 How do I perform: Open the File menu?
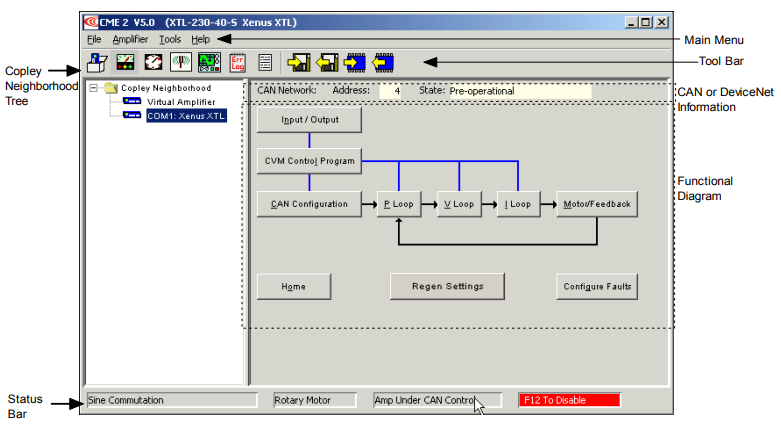(94, 39)
